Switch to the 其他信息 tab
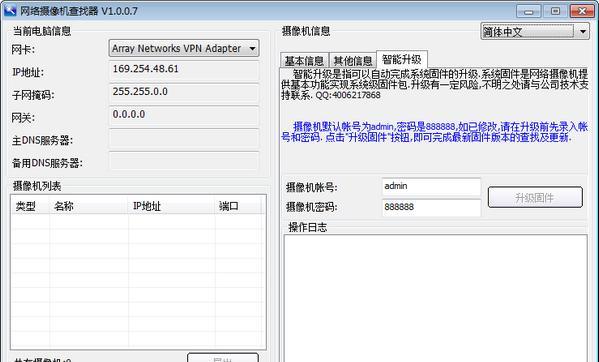The width and height of the screenshot is (599, 362). tap(352, 60)
